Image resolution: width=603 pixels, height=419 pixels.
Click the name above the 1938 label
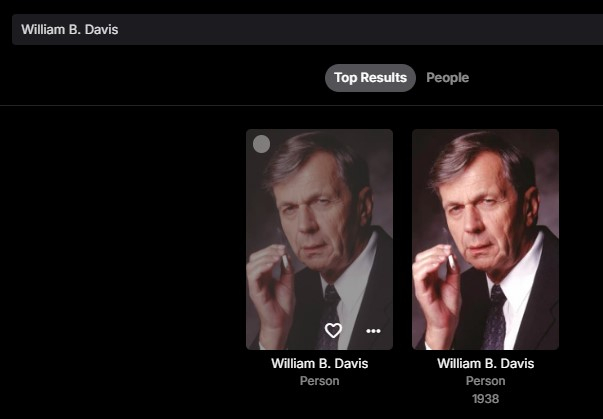pyautogui.click(x=485, y=363)
